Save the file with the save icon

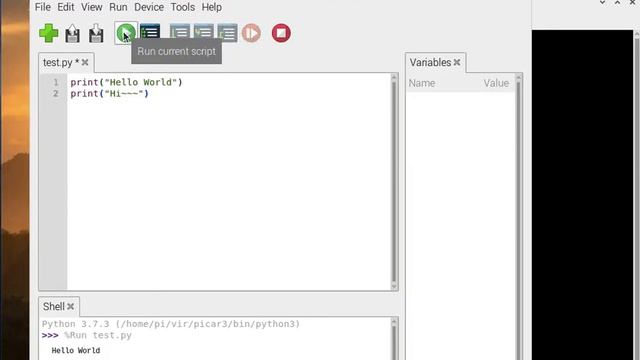pyautogui.click(x=96, y=33)
